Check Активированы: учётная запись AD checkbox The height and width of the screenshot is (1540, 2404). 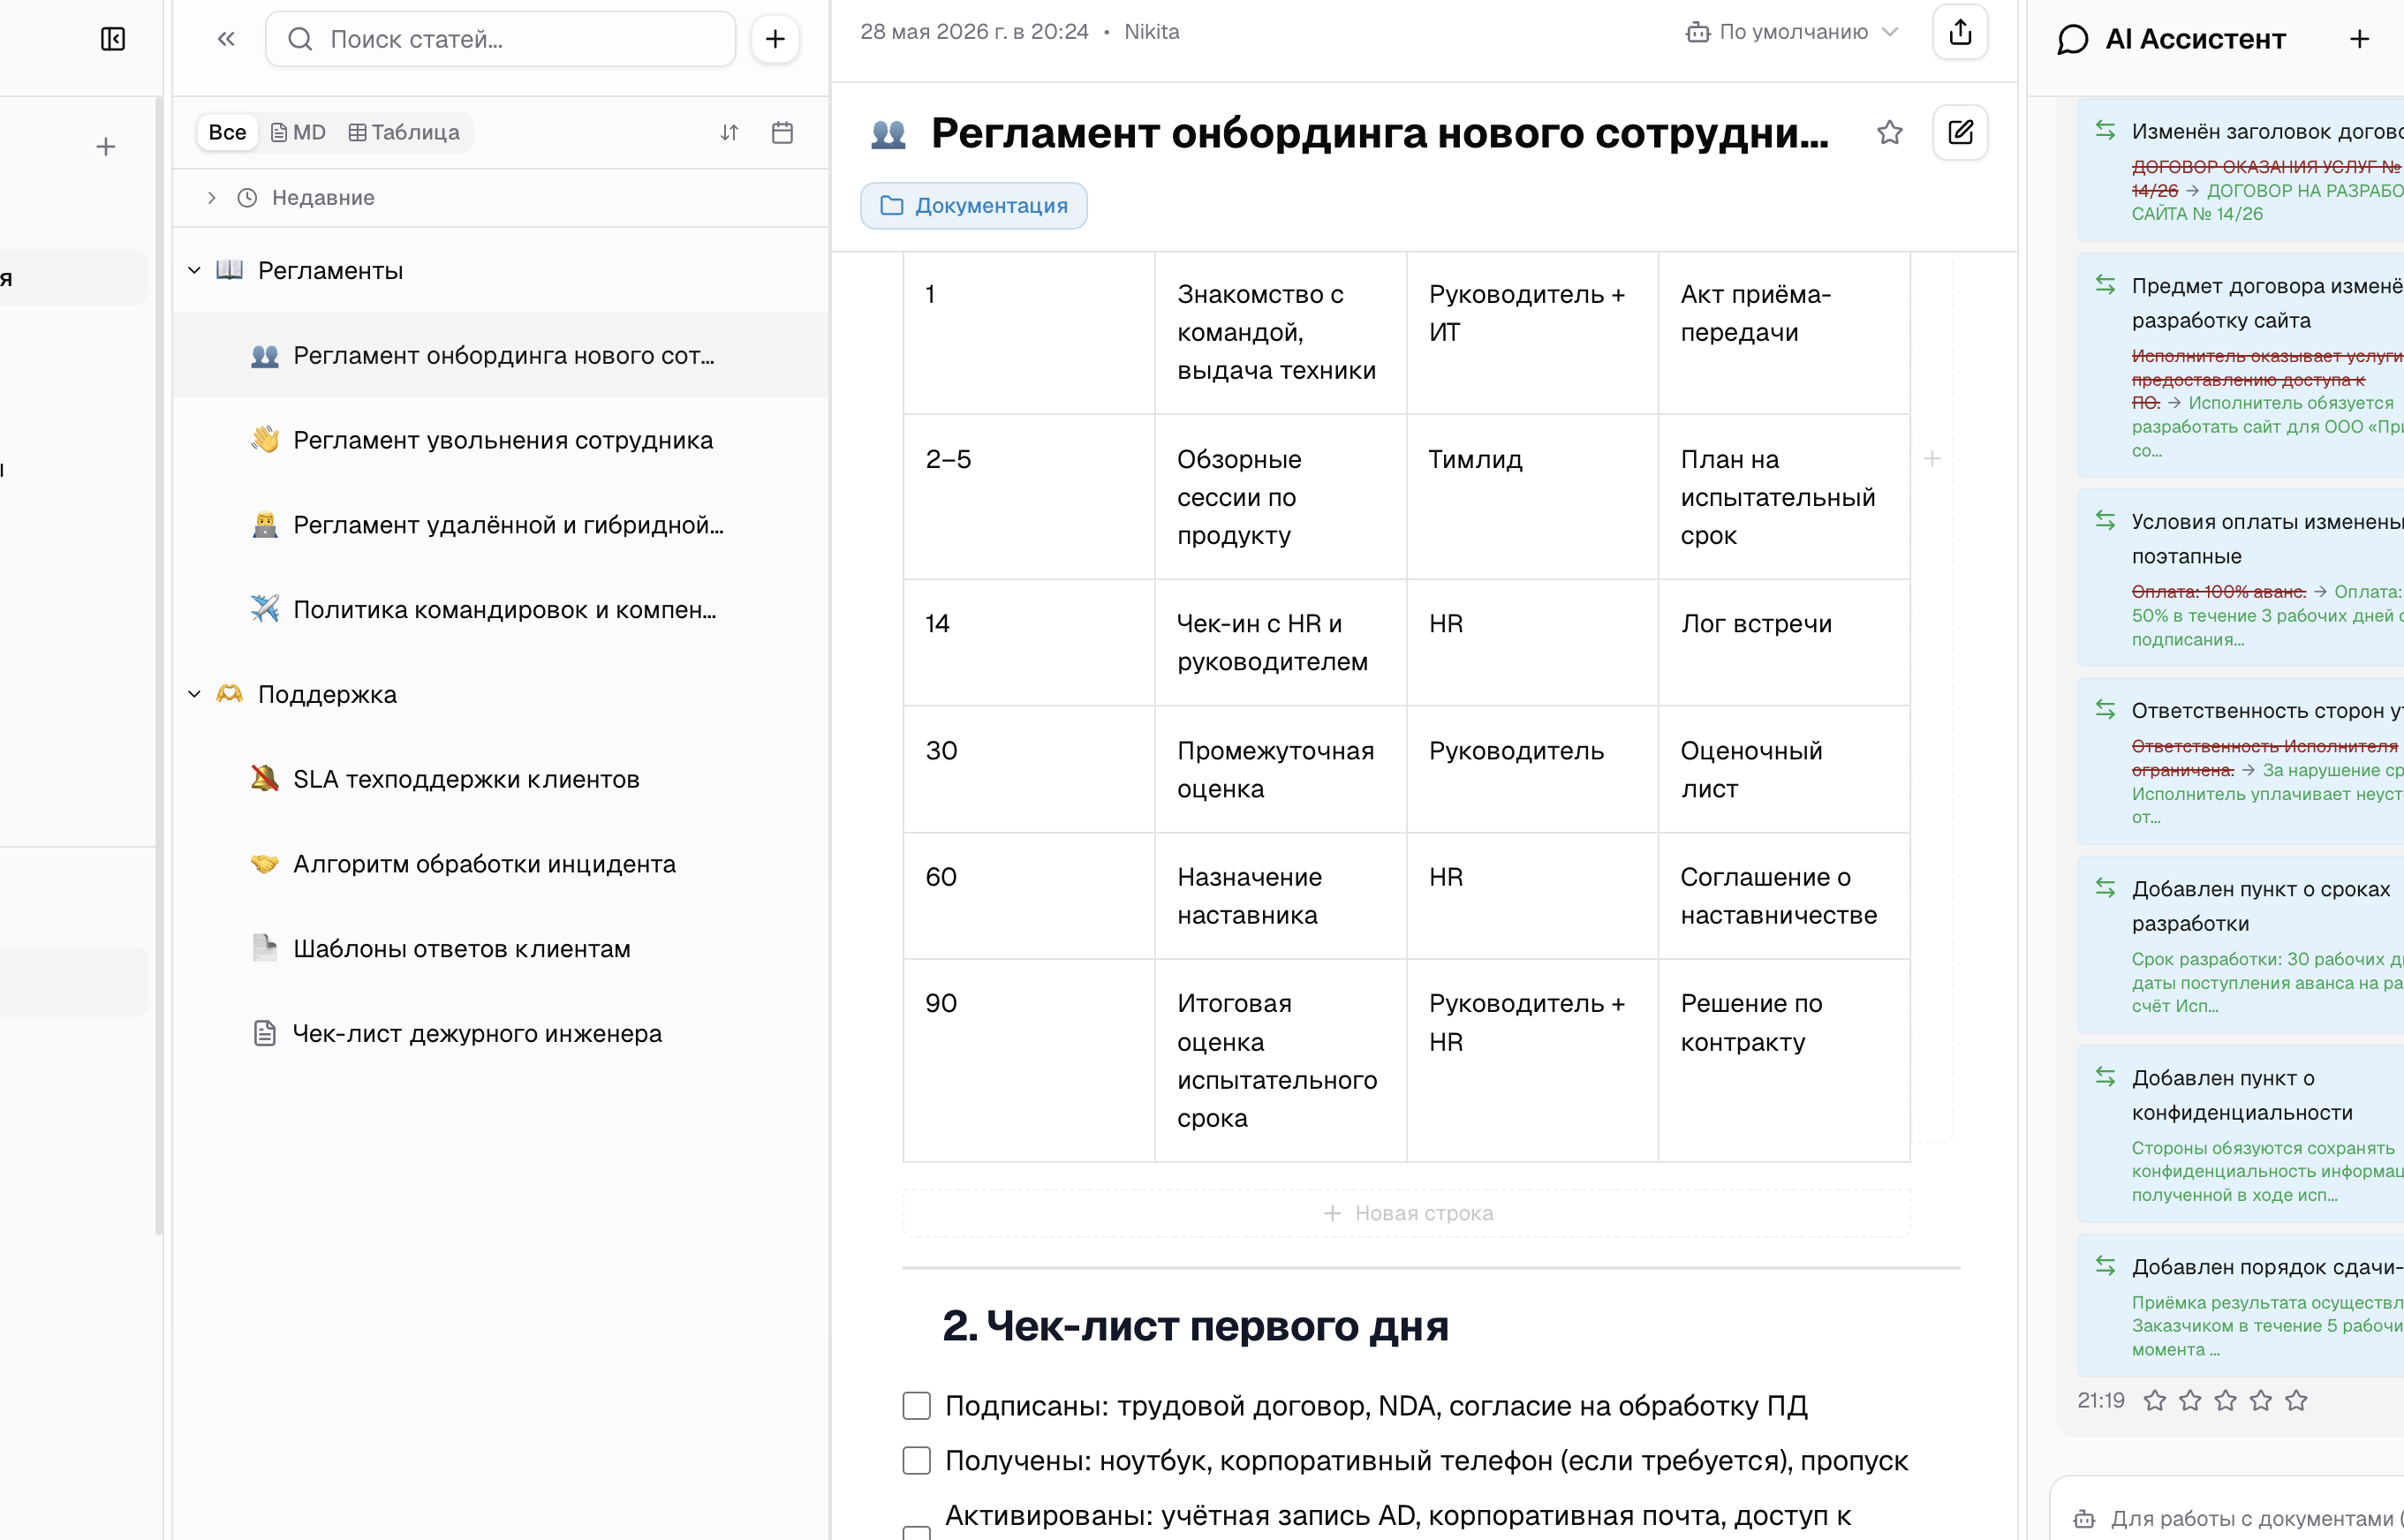point(916,1532)
